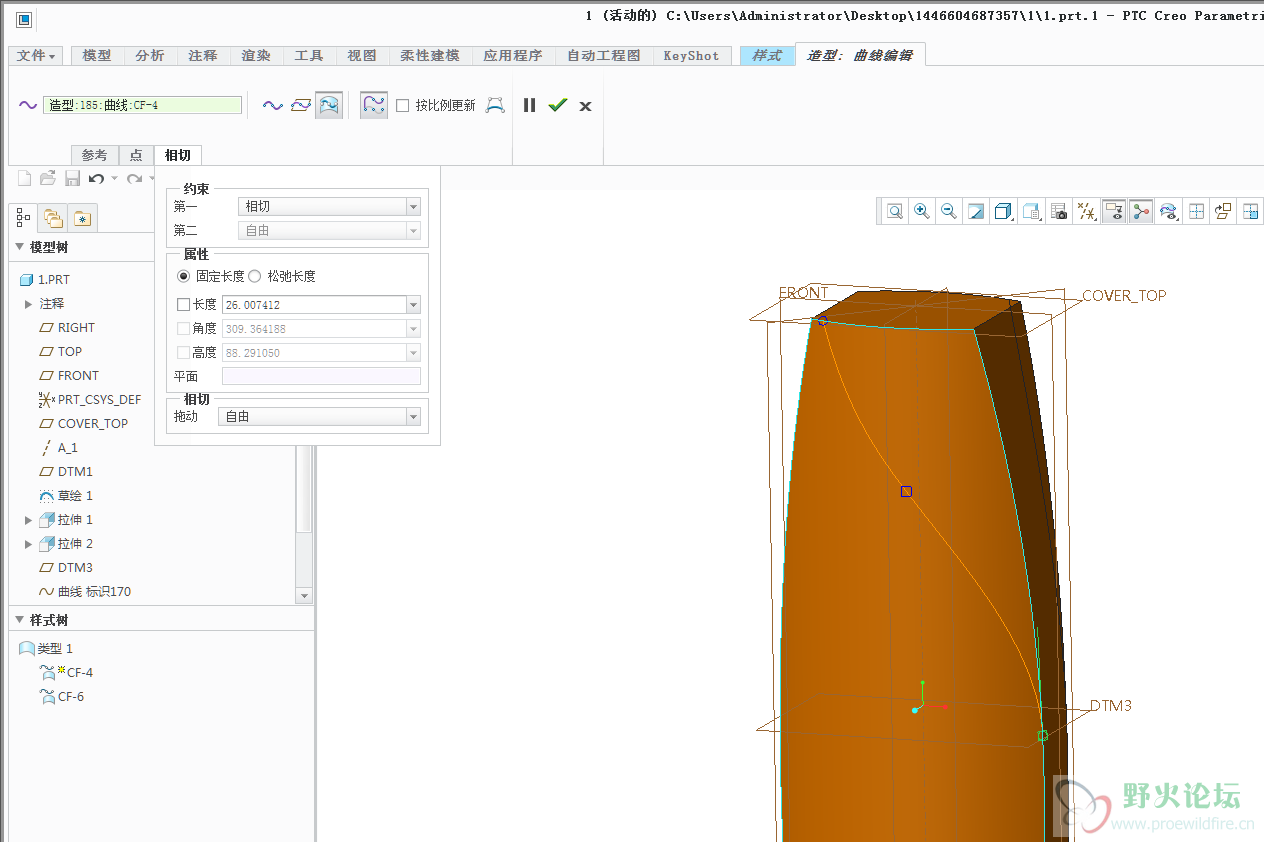Screen dimensions: 1264x842
Task: Select 草绘 1 in the model tree
Action: [75, 495]
